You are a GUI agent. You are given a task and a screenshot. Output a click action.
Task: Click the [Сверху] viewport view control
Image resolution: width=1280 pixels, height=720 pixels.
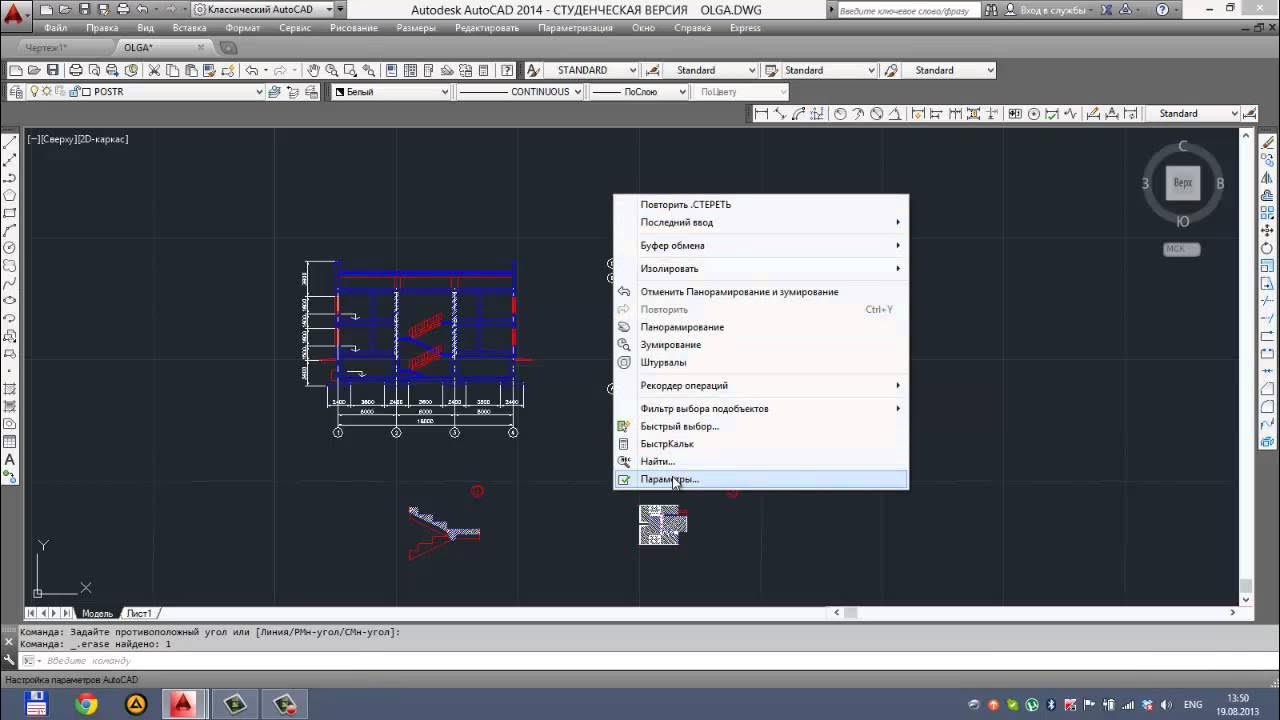(58, 139)
